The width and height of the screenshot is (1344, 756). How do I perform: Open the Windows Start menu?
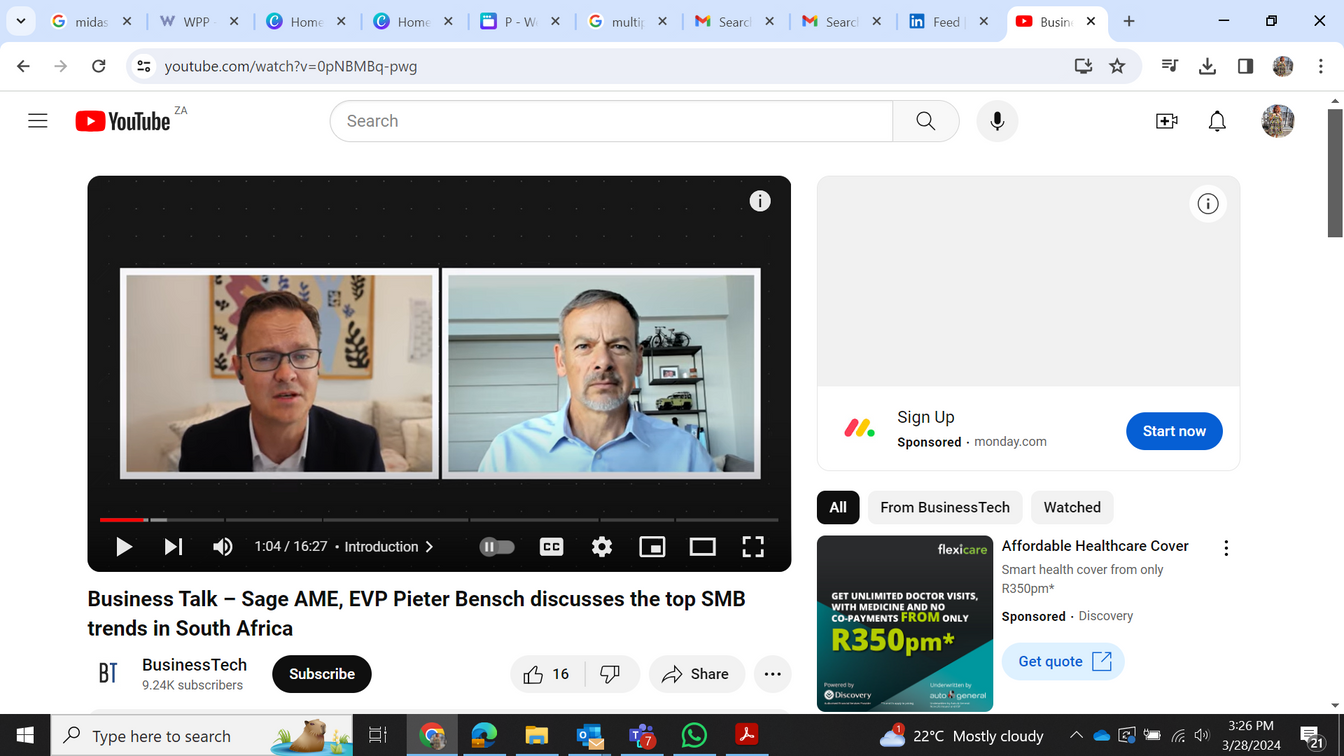pyautogui.click(x=25, y=736)
